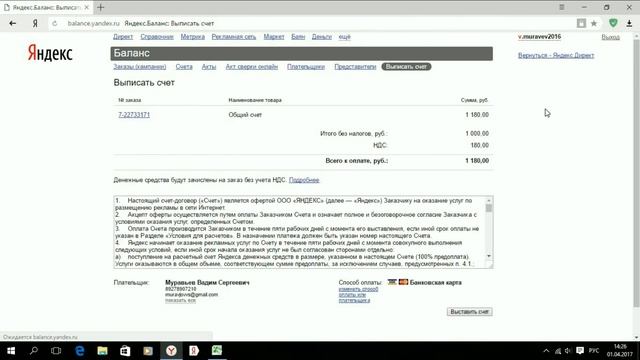This screenshot has width=640, height=360.
Task: Close the Яндекс.Баланс browser tab
Action: [87, 7]
